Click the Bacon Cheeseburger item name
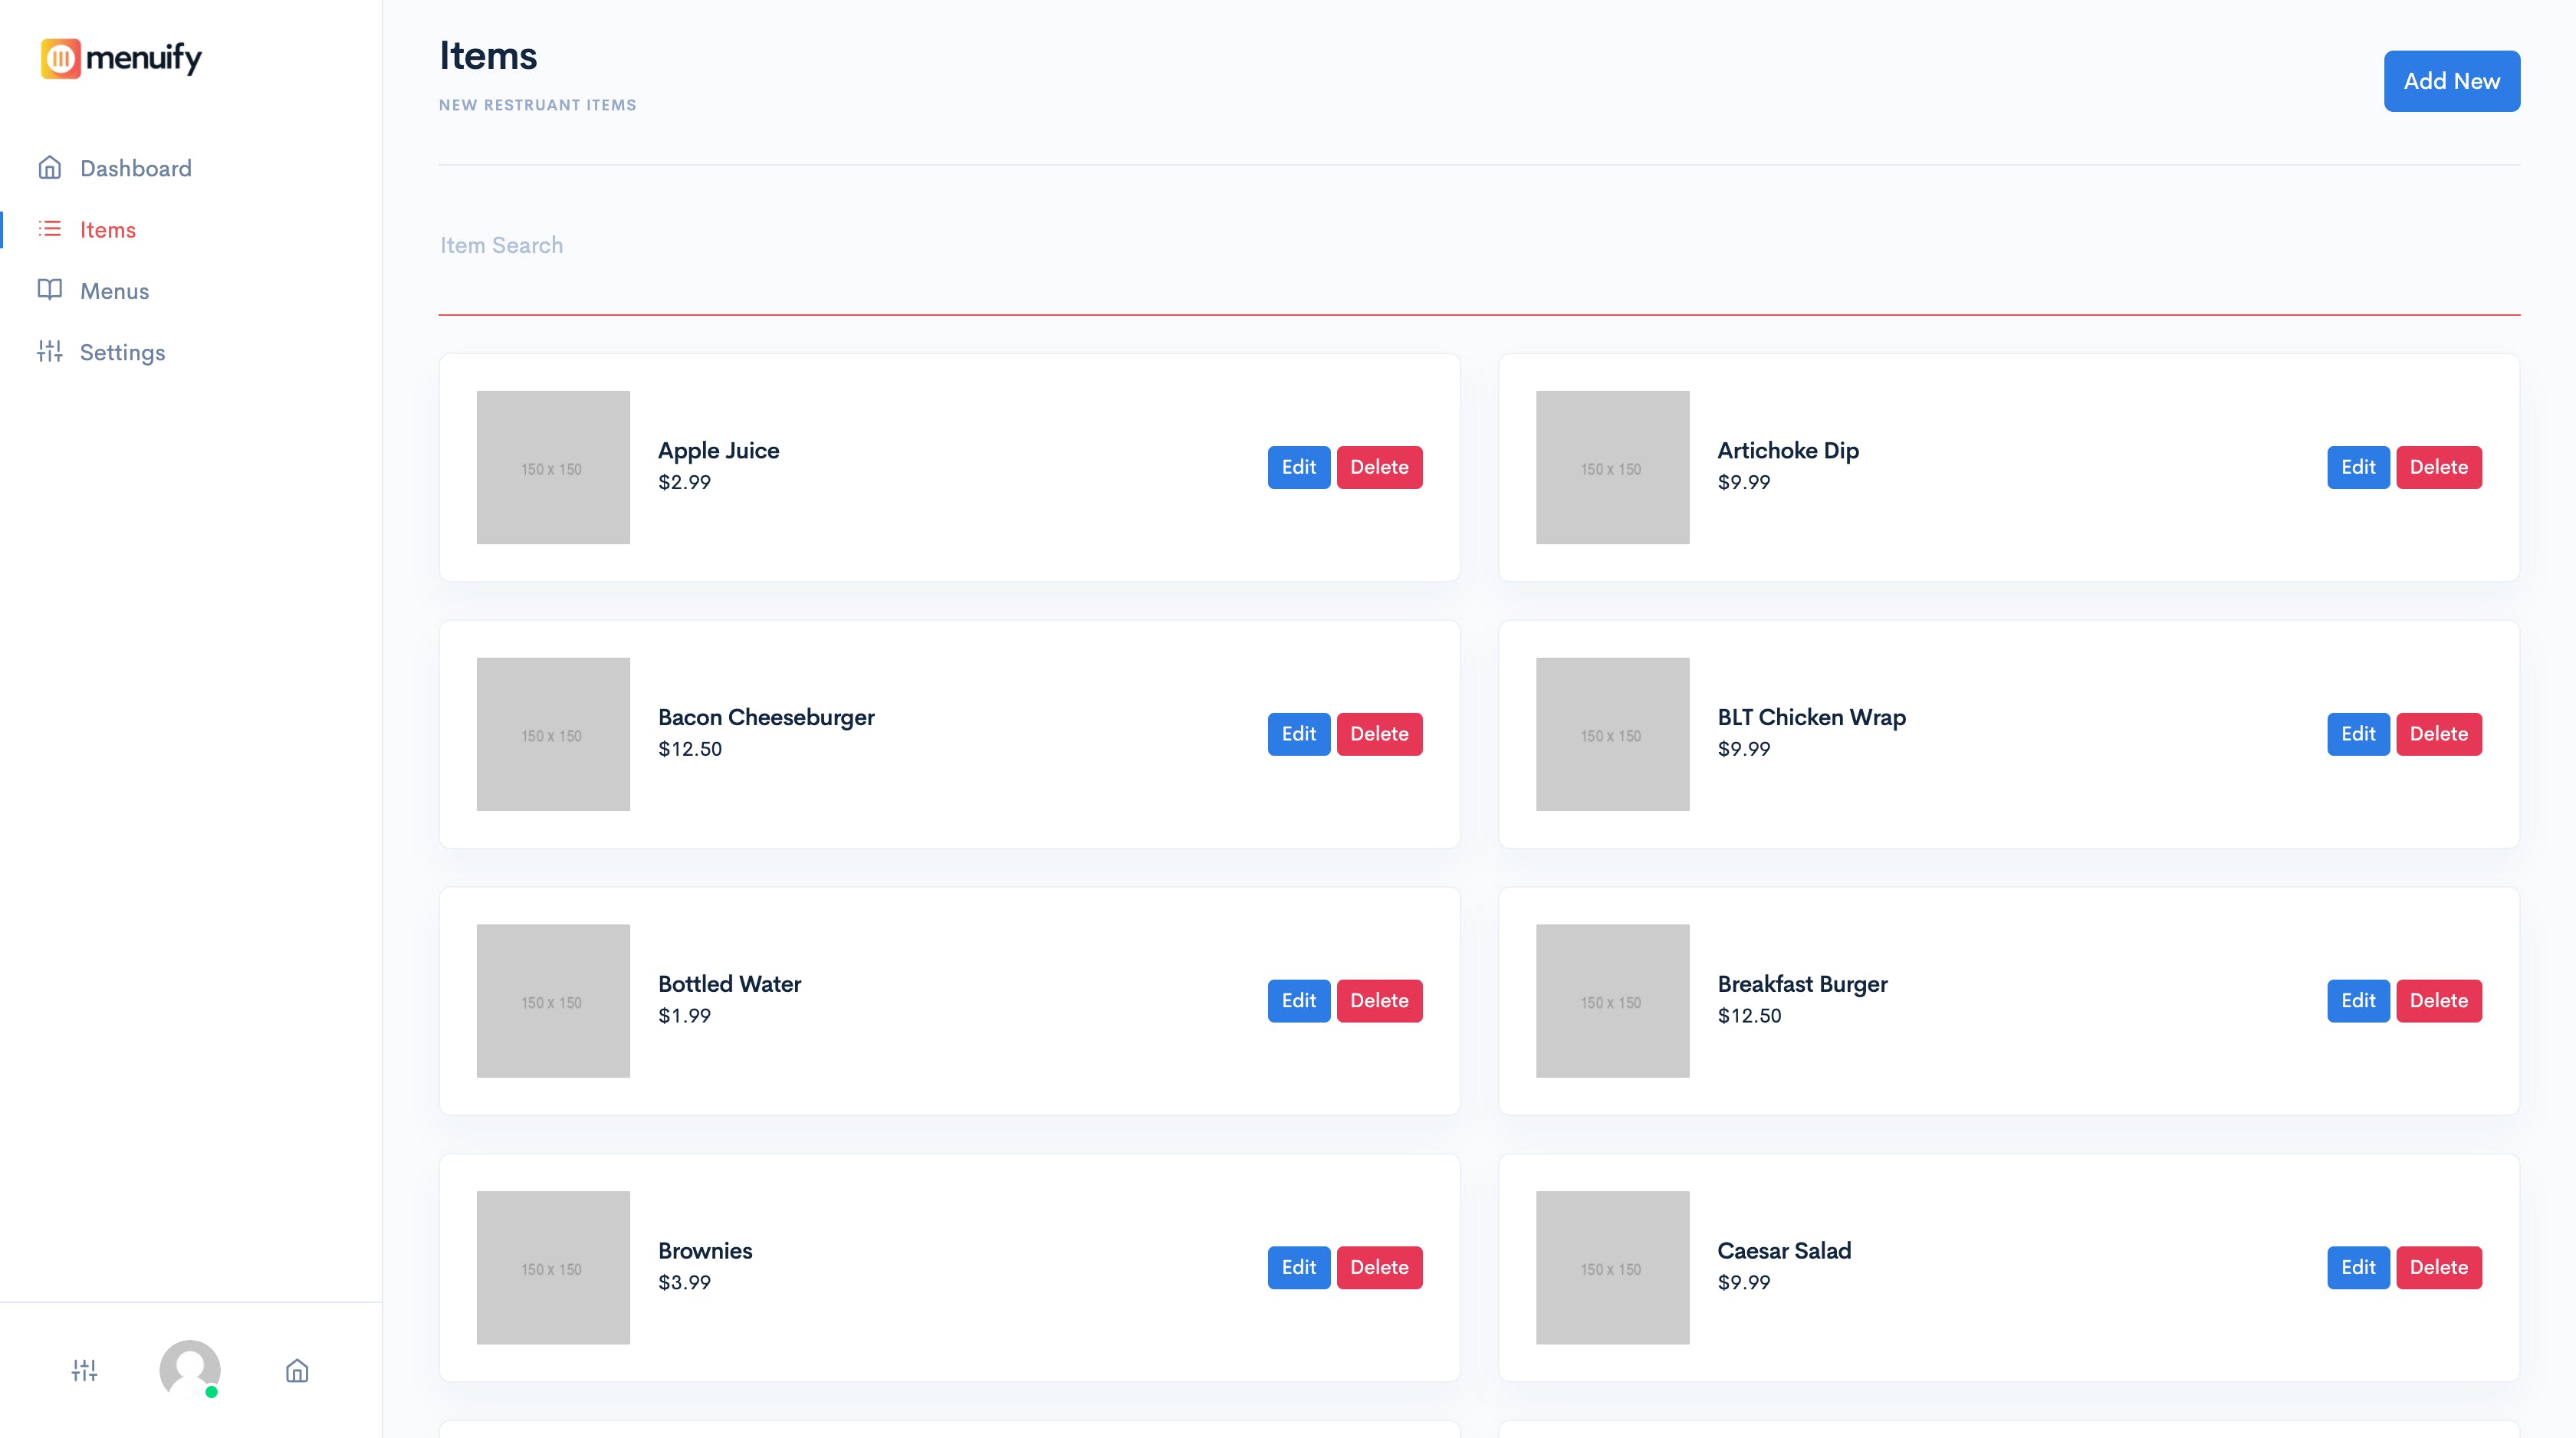This screenshot has width=2576, height=1438. point(766,718)
